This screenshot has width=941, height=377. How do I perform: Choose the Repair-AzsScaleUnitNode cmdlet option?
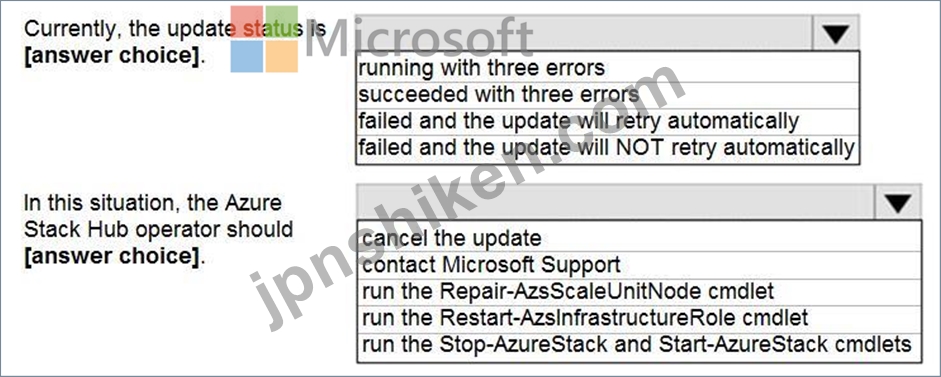coord(639,291)
